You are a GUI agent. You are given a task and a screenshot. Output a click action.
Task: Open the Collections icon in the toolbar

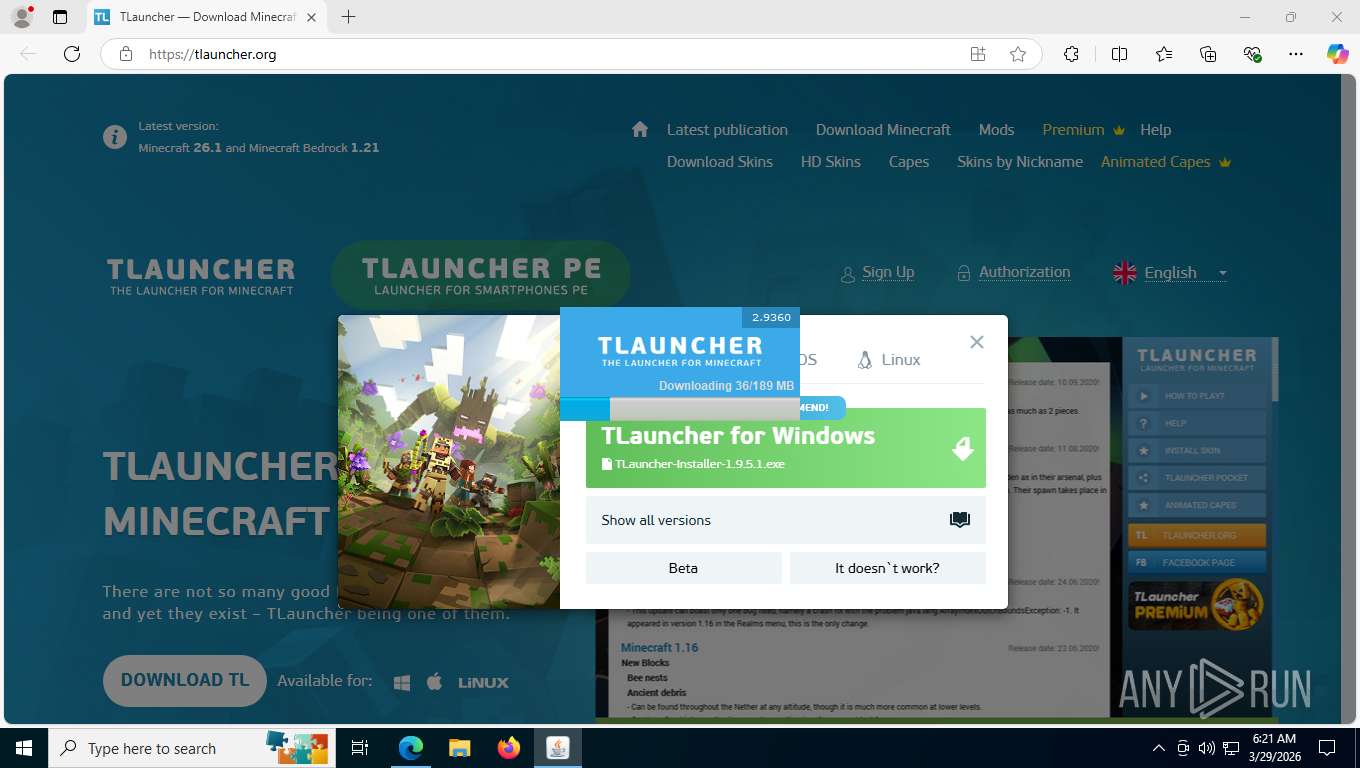[x=1208, y=54]
